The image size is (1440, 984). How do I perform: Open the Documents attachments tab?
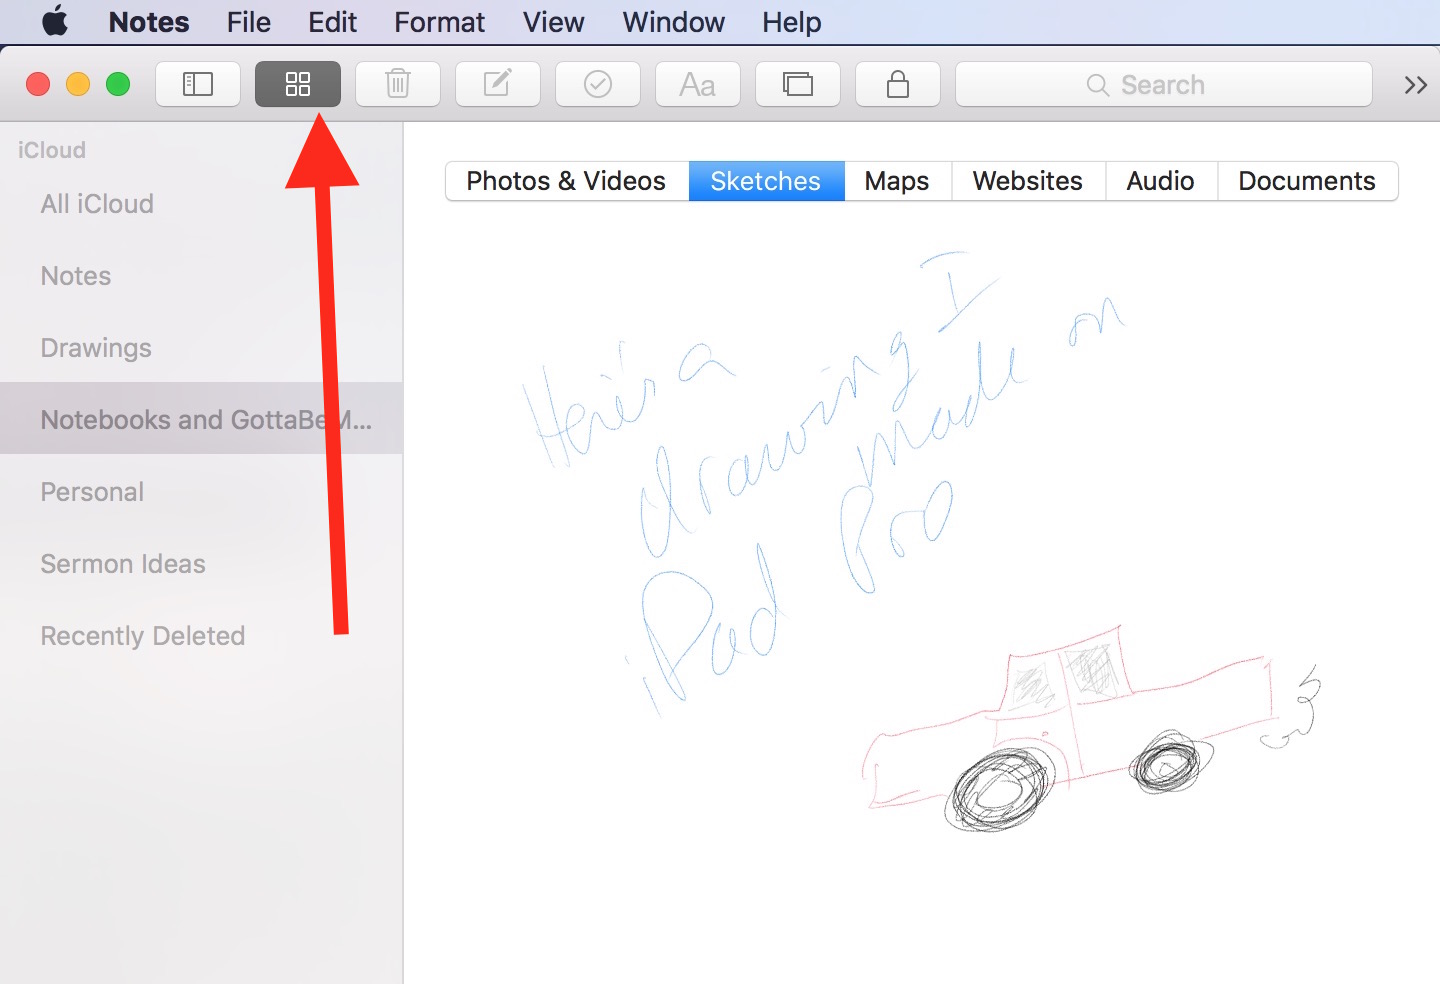(x=1307, y=181)
